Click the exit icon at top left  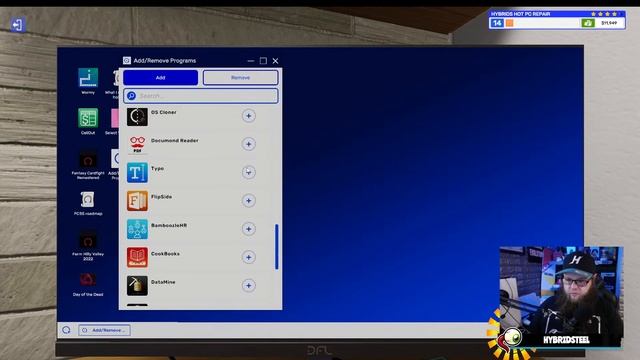17,24
